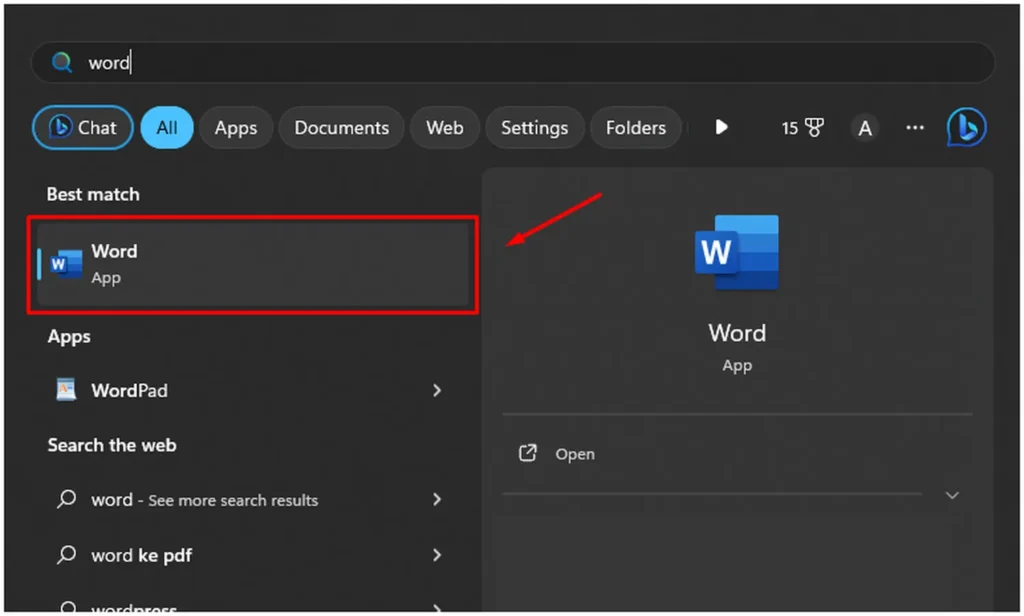The height and width of the screenshot is (616, 1024).
Task: Show more filters with the play arrow
Action: pos(721,127)
